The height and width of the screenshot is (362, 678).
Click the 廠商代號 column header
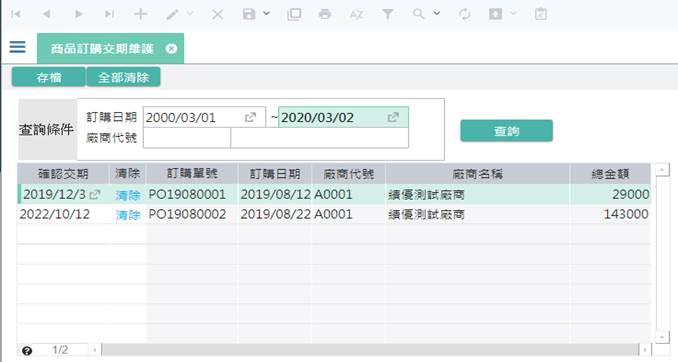[x=349, y=174]
